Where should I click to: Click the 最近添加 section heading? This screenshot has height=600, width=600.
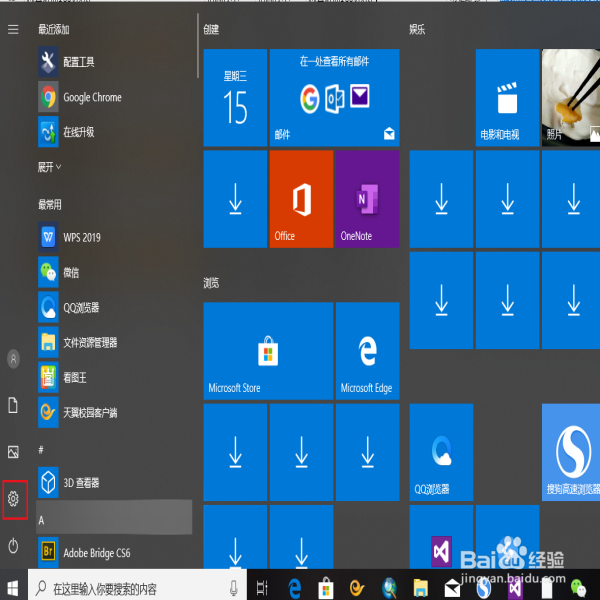coord(54,29)
